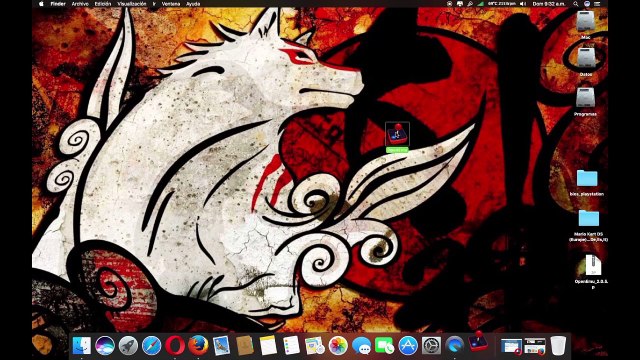Viewport: 640px width, 360px height.
Task: Click the date and time in menu bar
Action: (549, 4)
